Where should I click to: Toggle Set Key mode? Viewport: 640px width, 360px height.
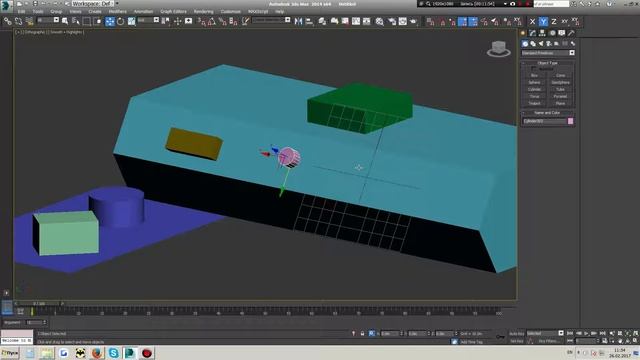[517, 341]
